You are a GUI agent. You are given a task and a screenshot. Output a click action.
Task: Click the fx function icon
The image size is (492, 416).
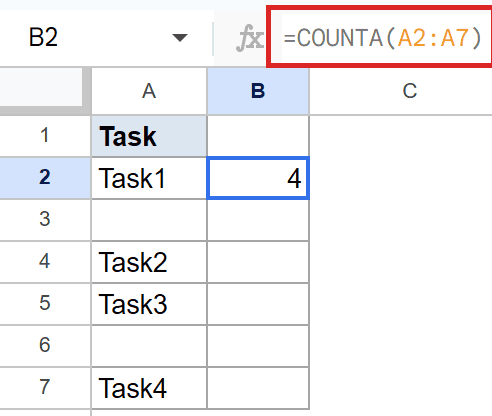tap(250, 38)
